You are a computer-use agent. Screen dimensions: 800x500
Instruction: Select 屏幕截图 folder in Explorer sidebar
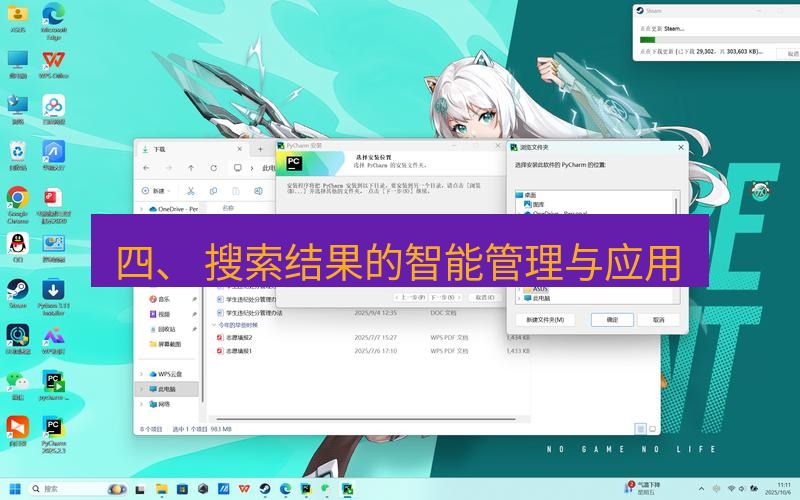165,344
